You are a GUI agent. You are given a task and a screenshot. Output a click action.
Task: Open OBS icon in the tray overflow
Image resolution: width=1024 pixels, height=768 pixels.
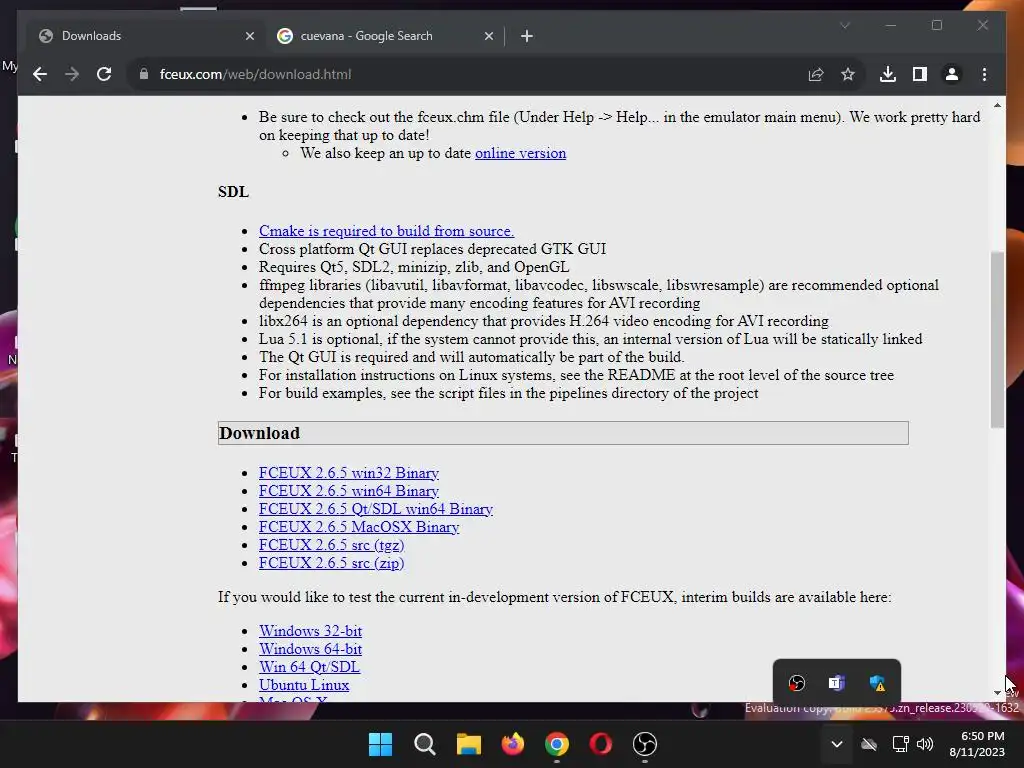click(x=796, y=683)
